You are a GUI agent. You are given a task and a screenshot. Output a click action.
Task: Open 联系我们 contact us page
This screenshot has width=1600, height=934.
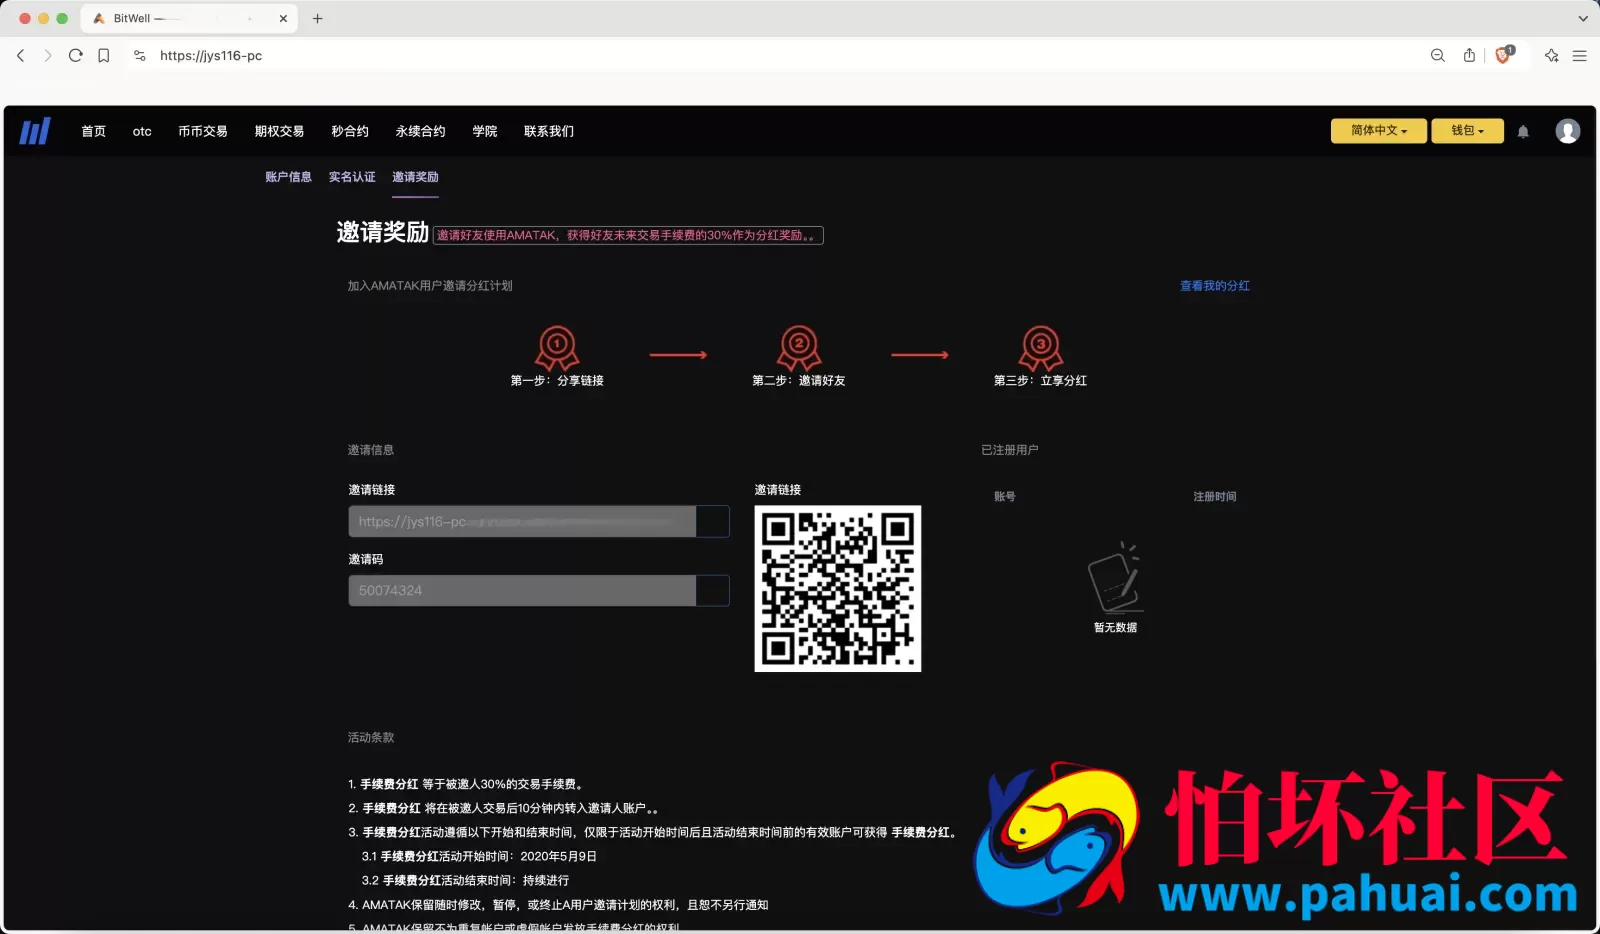point(549,132)
